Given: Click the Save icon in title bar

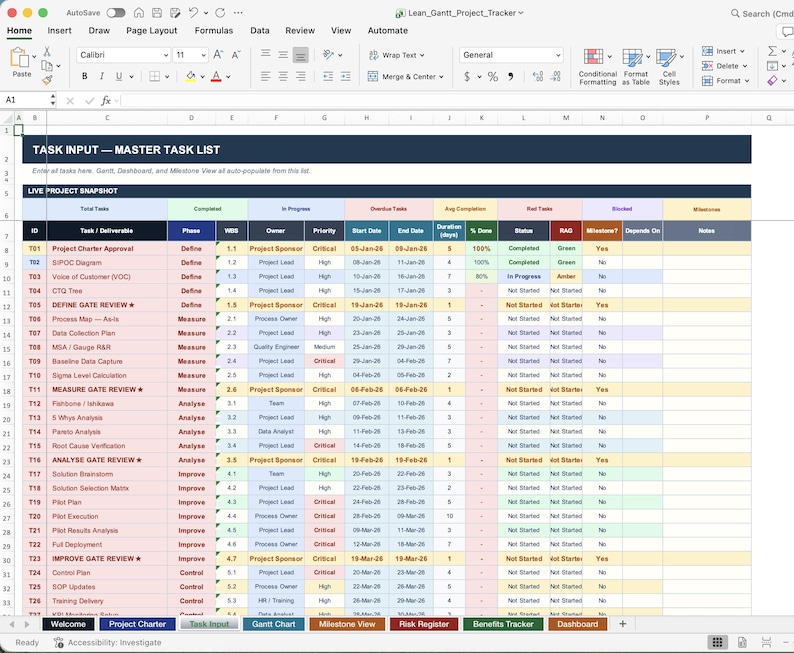Looking at the screenshot, I should (x=157, y=13).
